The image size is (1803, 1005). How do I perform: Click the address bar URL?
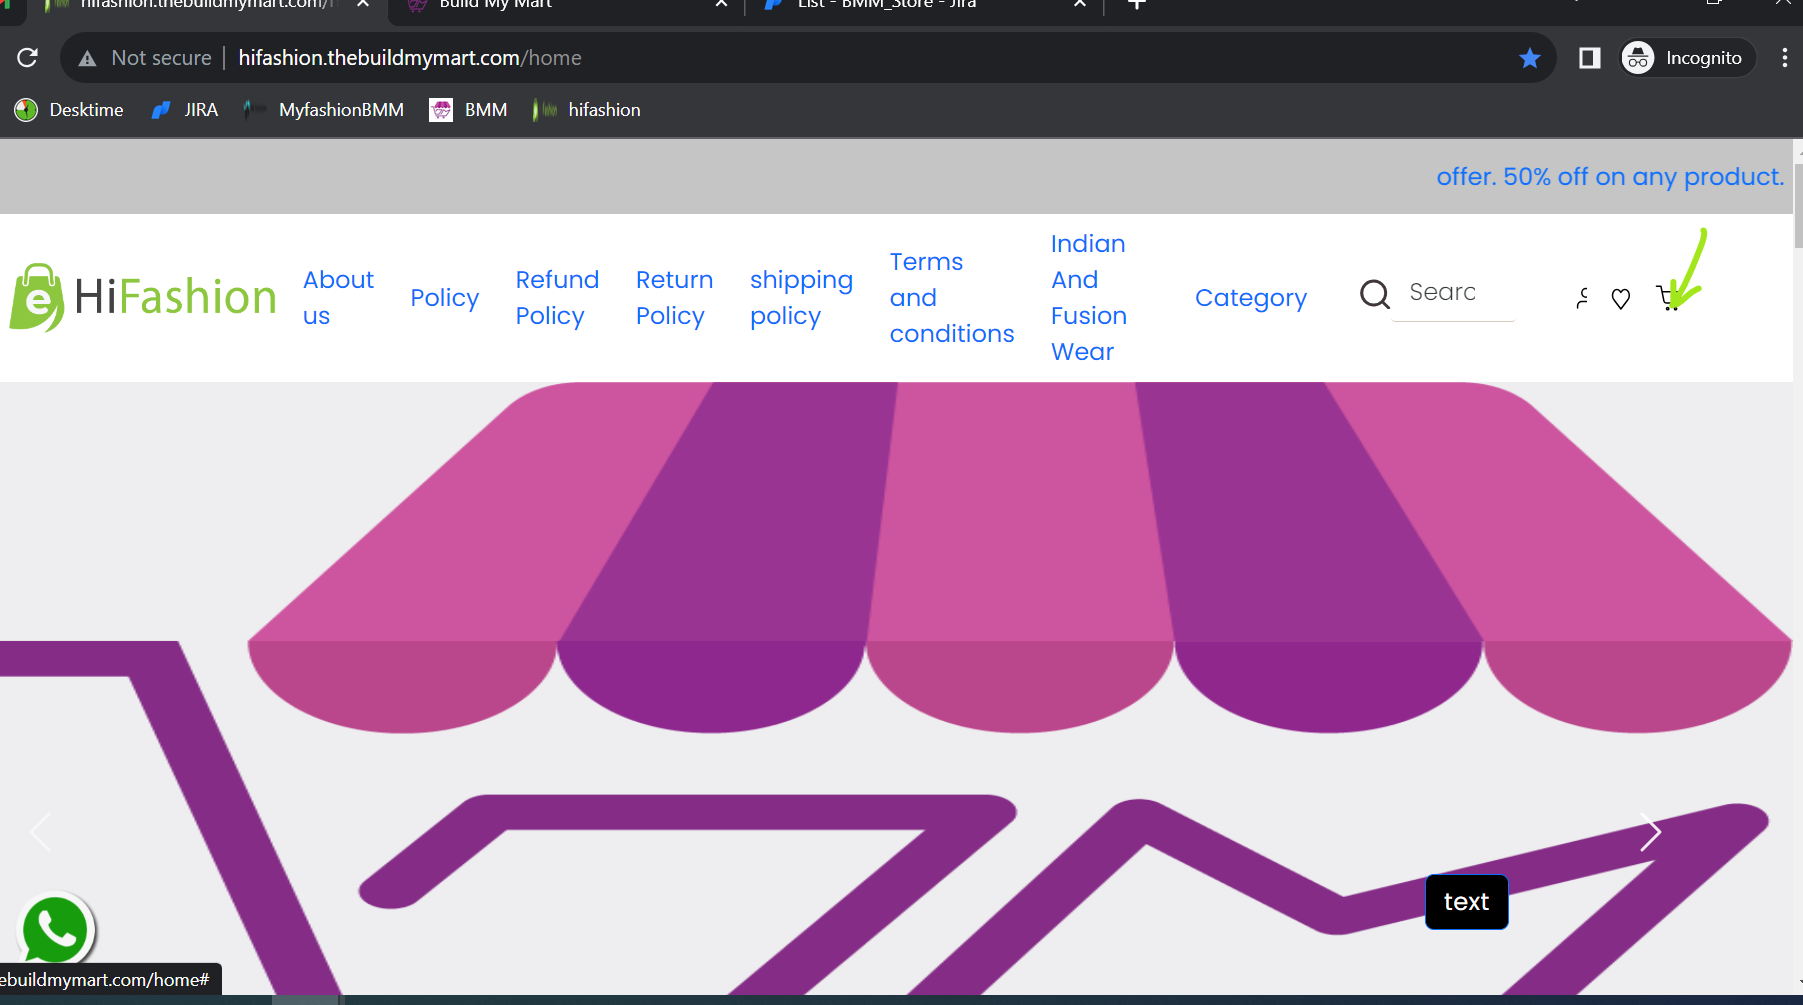(410, 58)
